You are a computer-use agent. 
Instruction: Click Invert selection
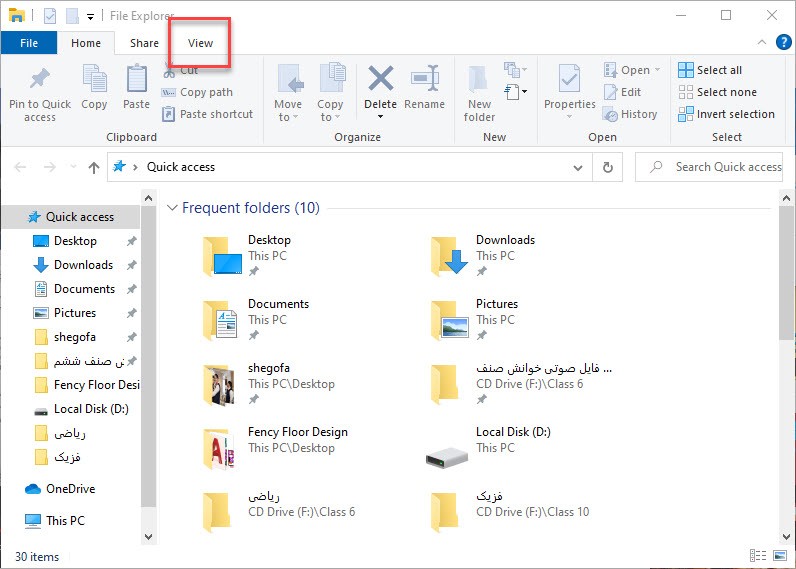click(726, 114)
